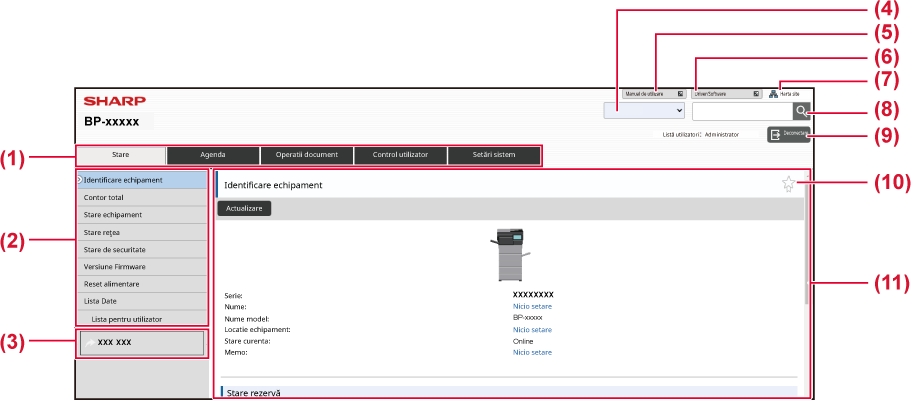
Task: Click the SHARP logo
Action: tap(114, 101)
